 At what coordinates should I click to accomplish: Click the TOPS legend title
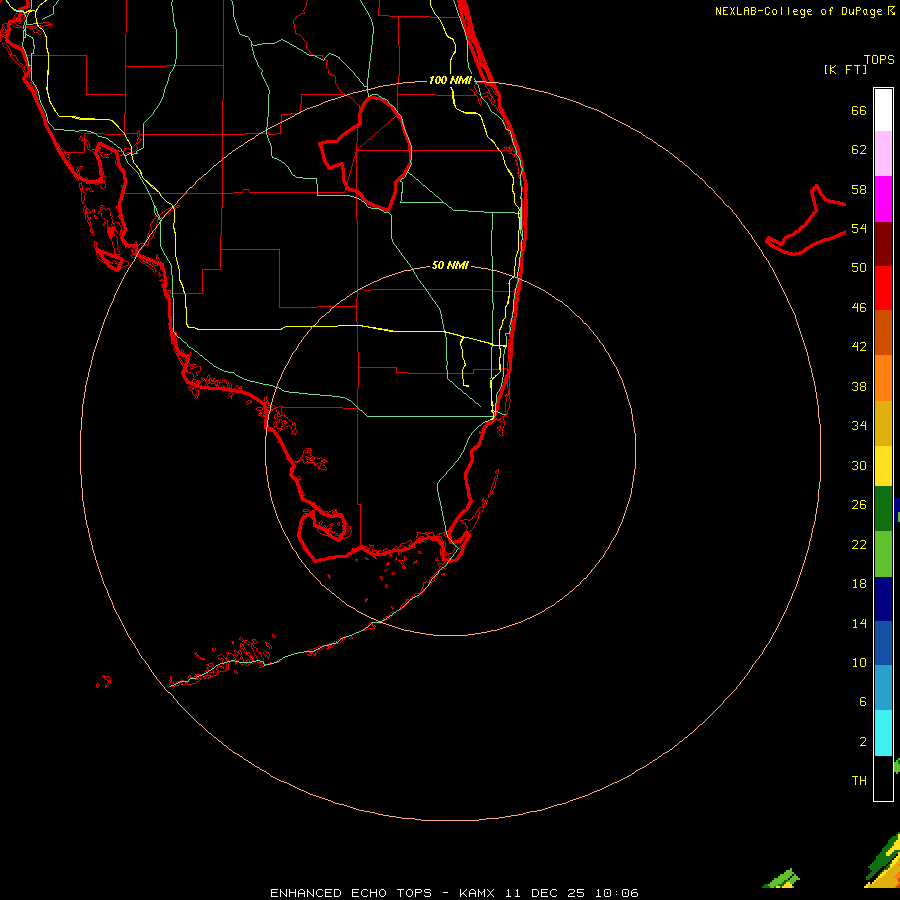pos(879,59)
